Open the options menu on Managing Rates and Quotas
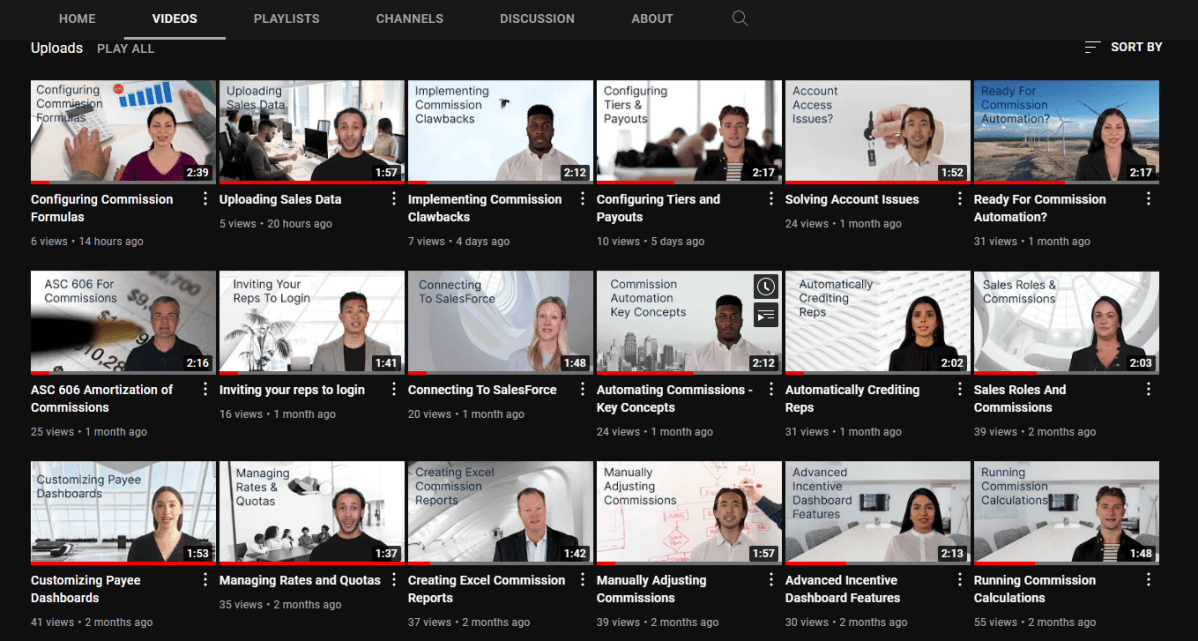 [x=393, y=579]
